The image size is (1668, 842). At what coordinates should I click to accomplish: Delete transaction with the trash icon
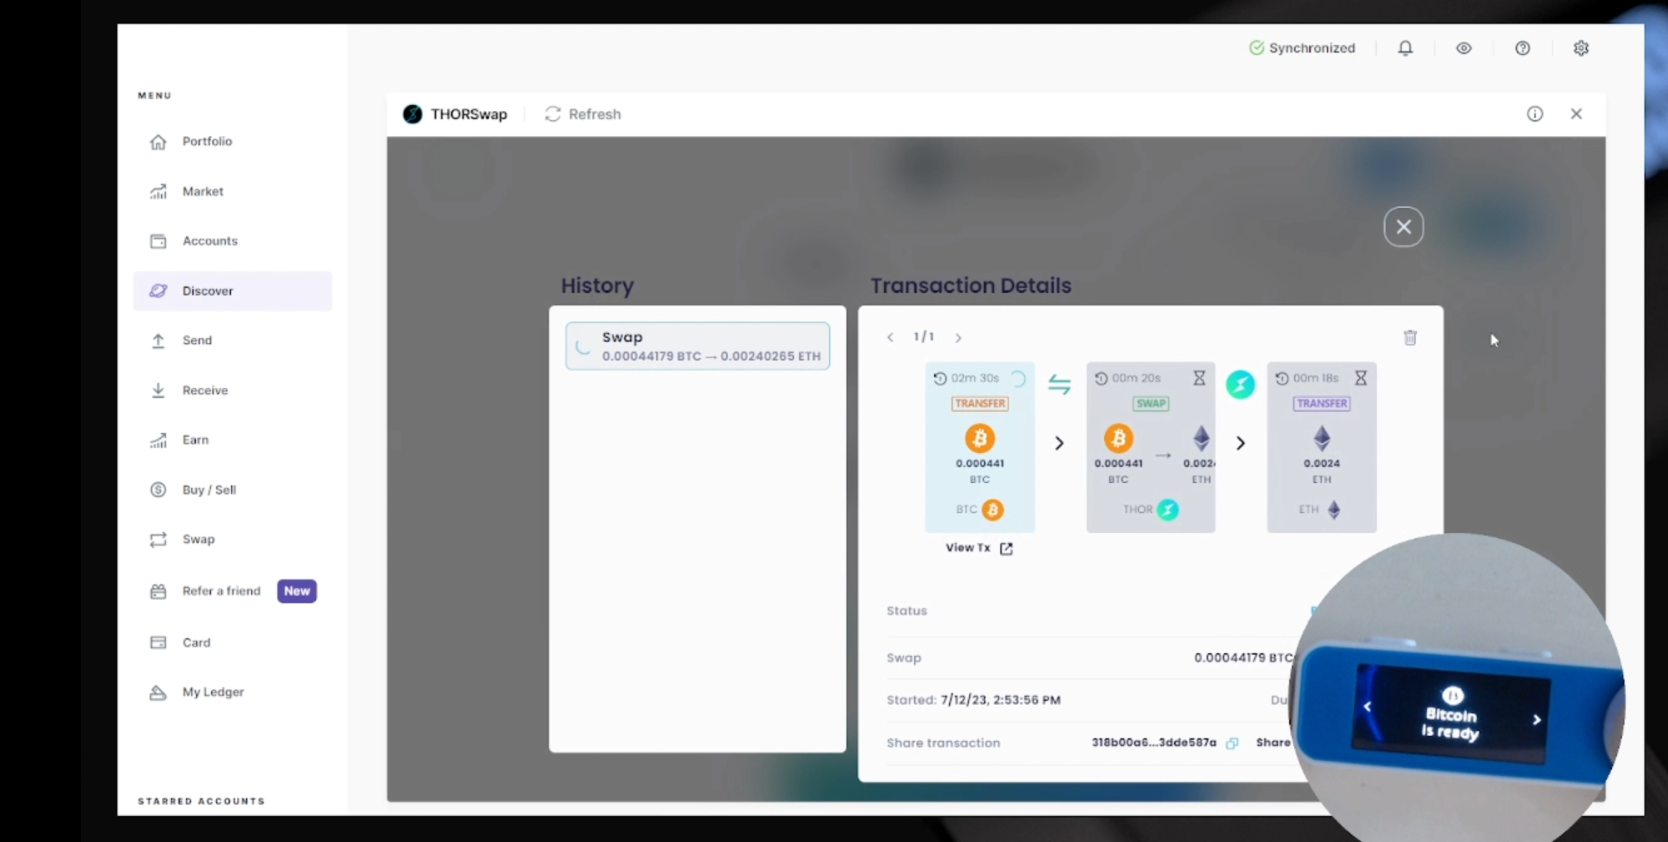coord(1410,338)
